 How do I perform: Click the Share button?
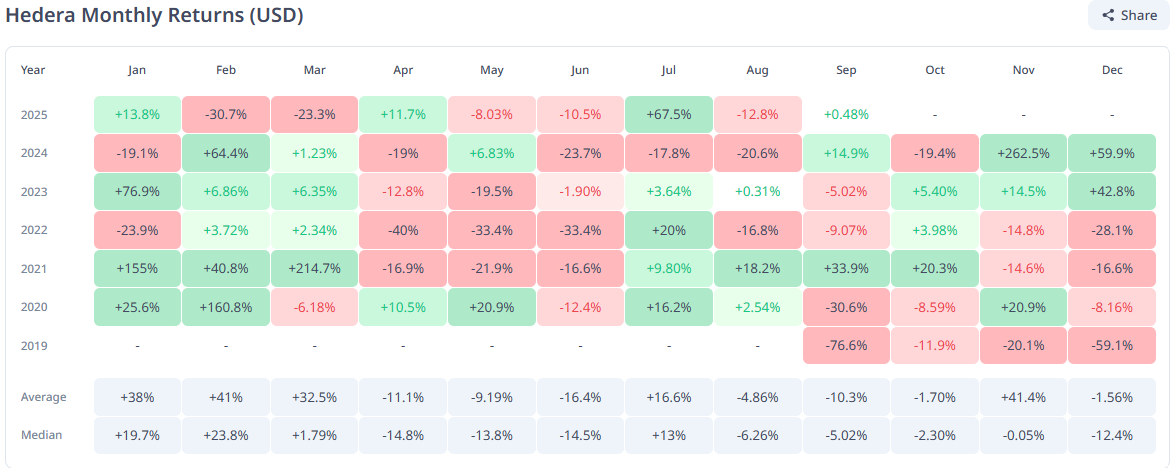coord(1129,15)
